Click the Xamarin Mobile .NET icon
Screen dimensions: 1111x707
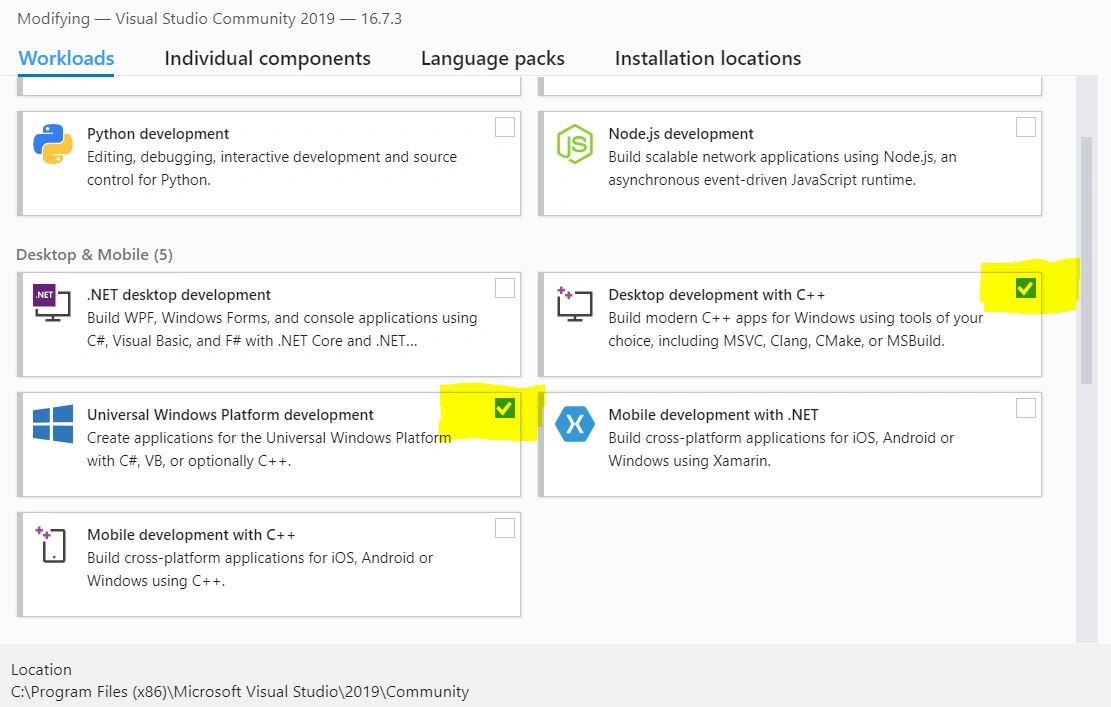click(574, 424)
